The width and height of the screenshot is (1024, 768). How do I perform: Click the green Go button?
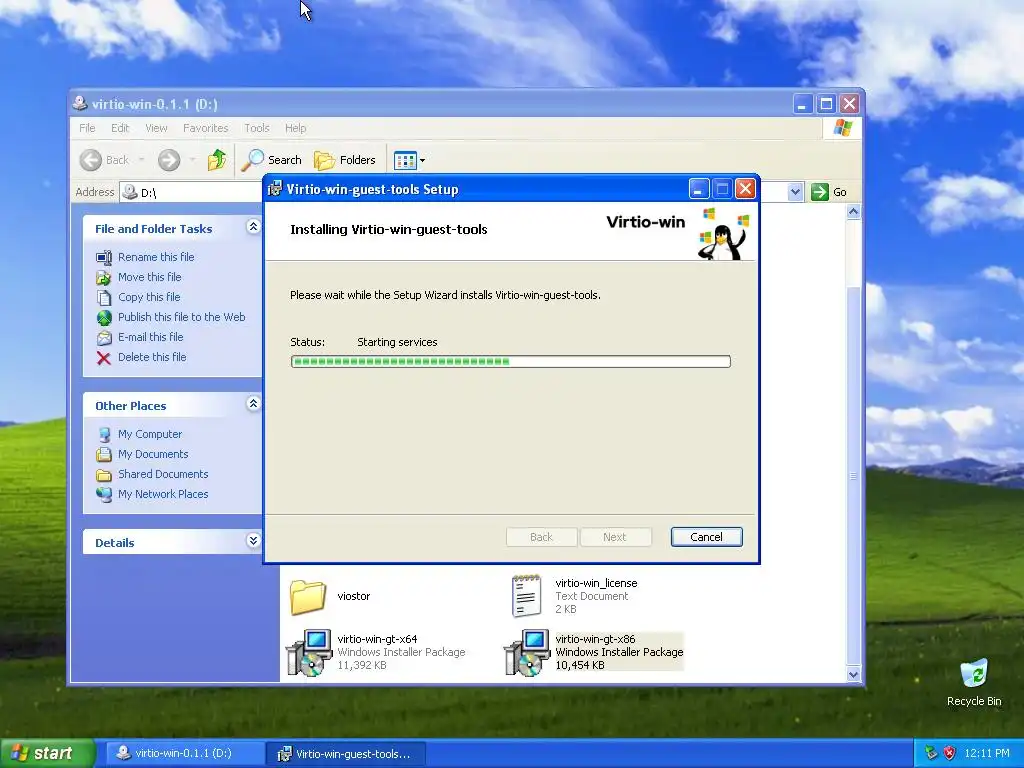[829, 192]
